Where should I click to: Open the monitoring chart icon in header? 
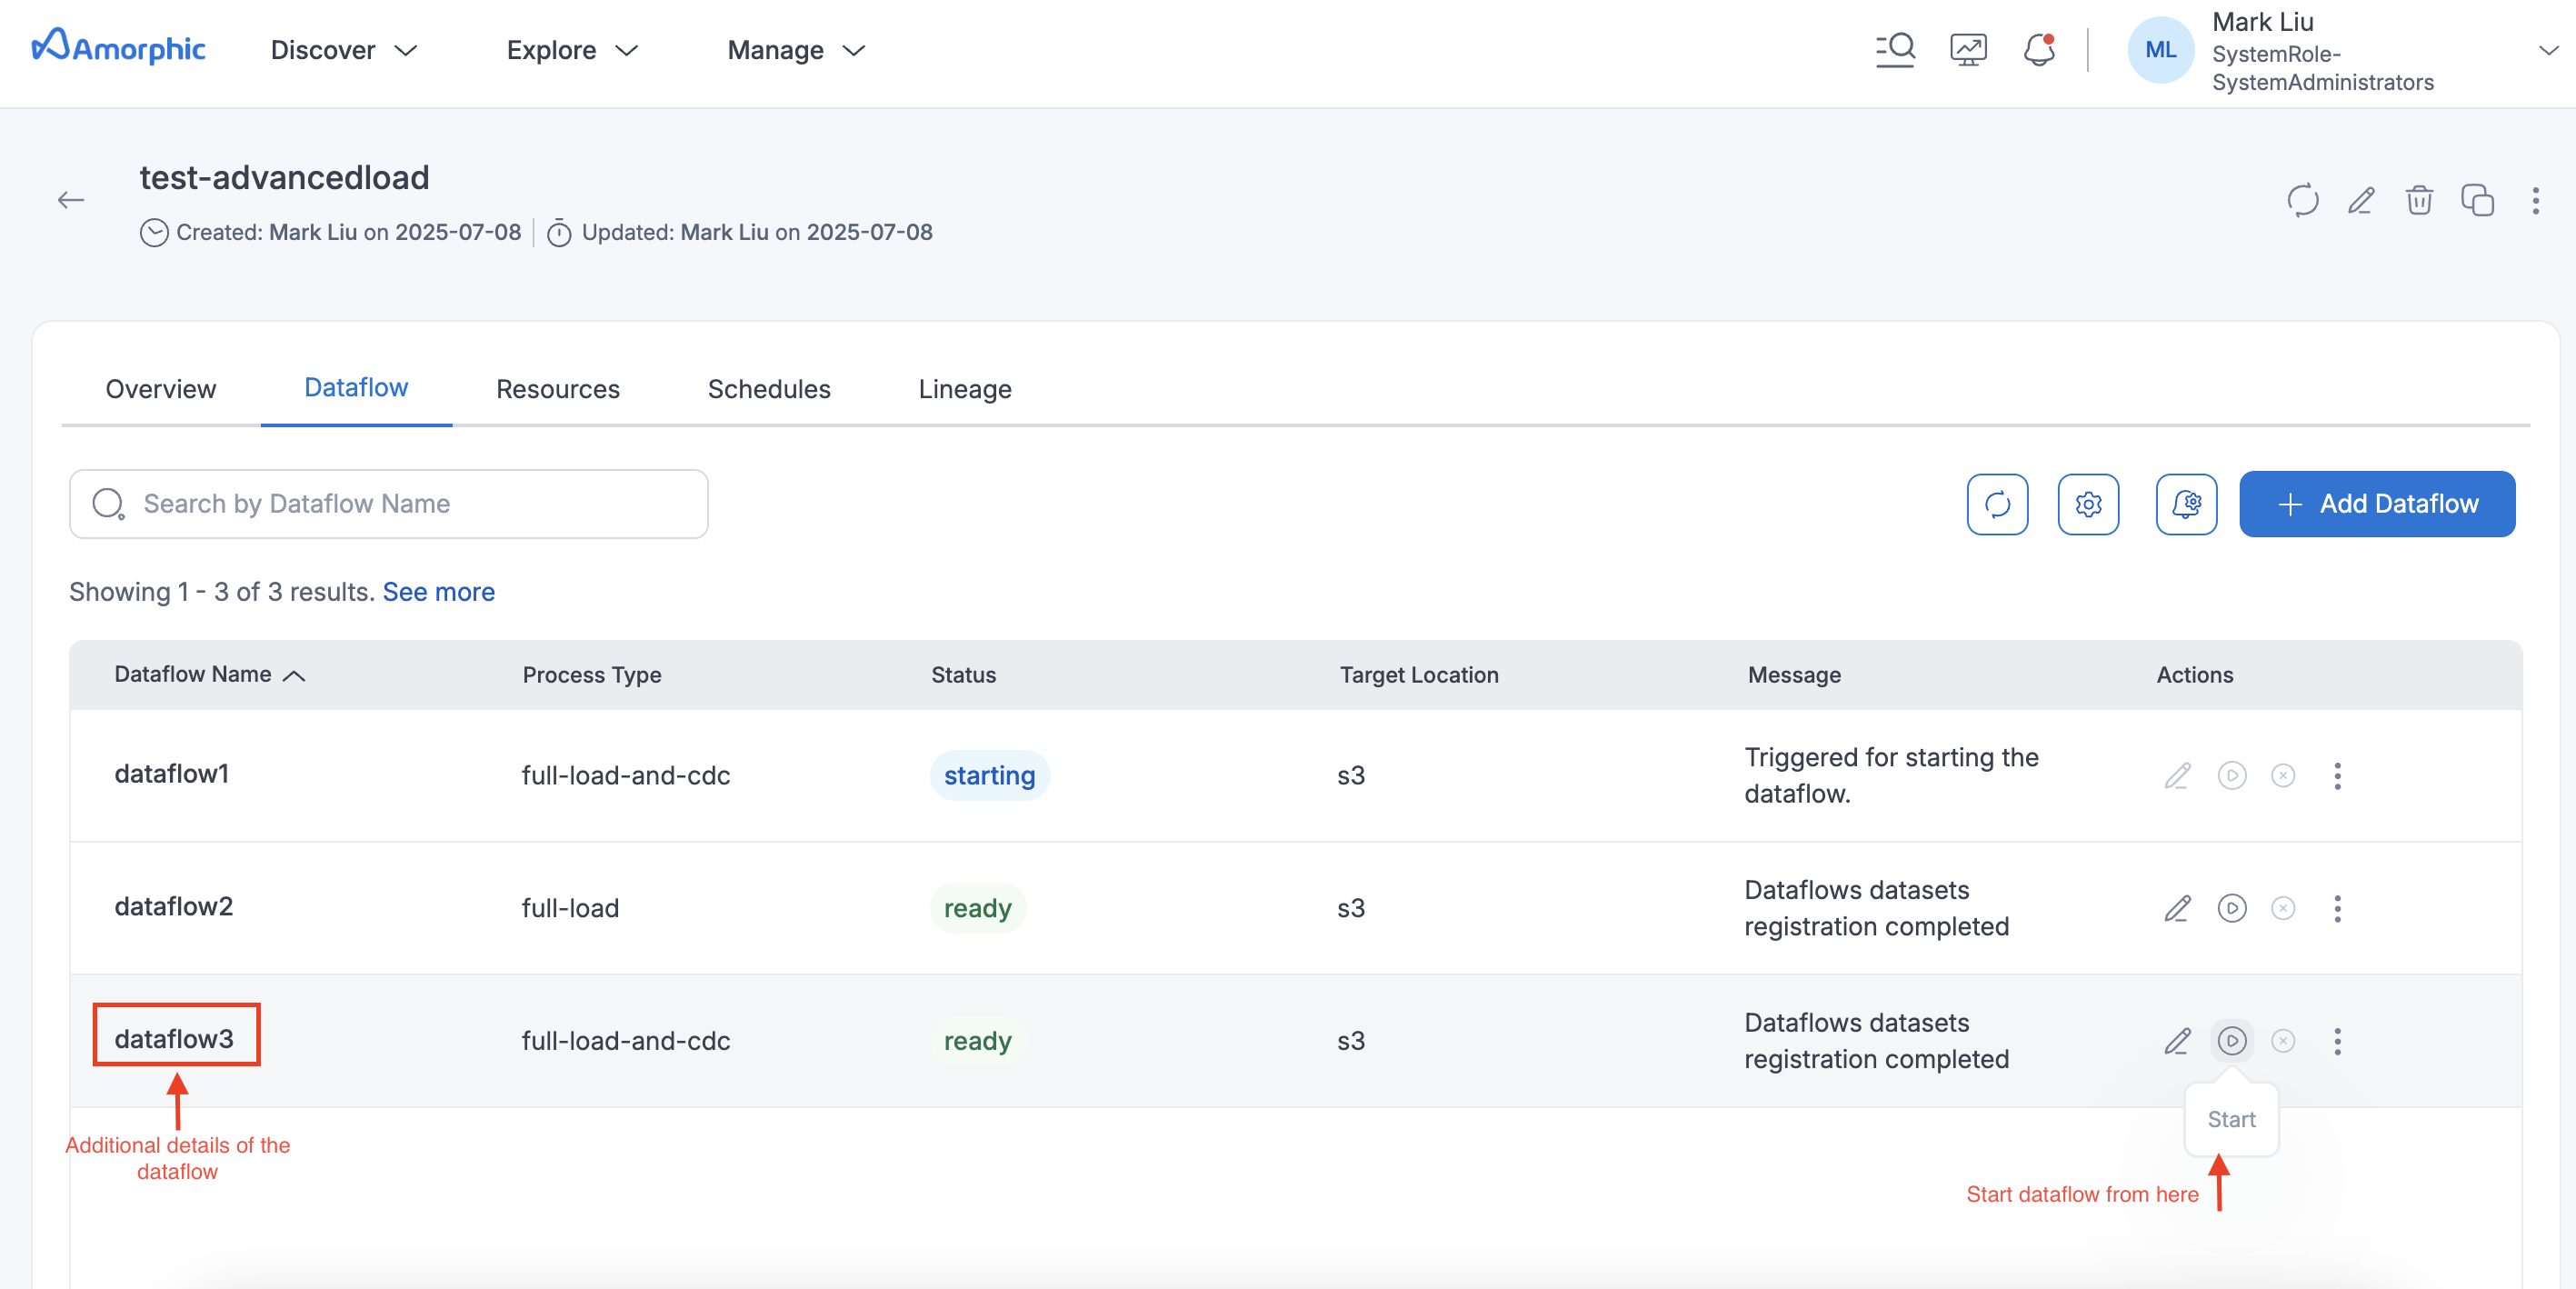pyautogui.click(x=1967, y=50)
